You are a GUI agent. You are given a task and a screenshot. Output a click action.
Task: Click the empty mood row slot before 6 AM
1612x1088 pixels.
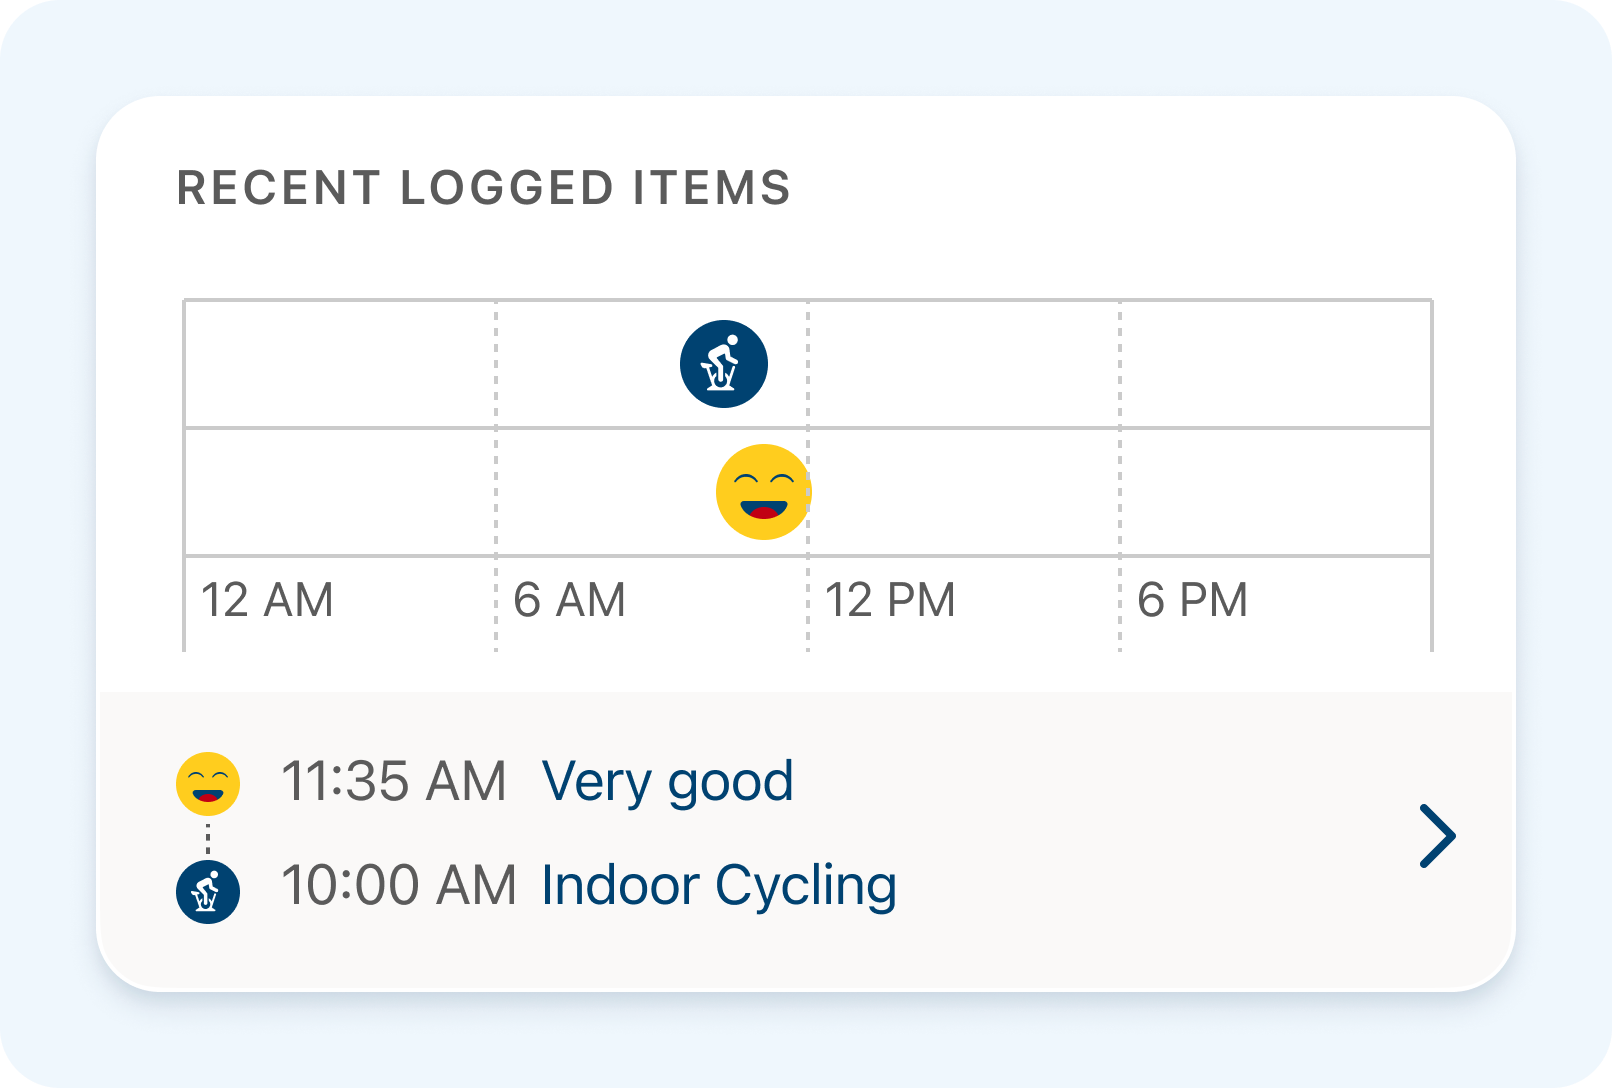tap(340, 492)
